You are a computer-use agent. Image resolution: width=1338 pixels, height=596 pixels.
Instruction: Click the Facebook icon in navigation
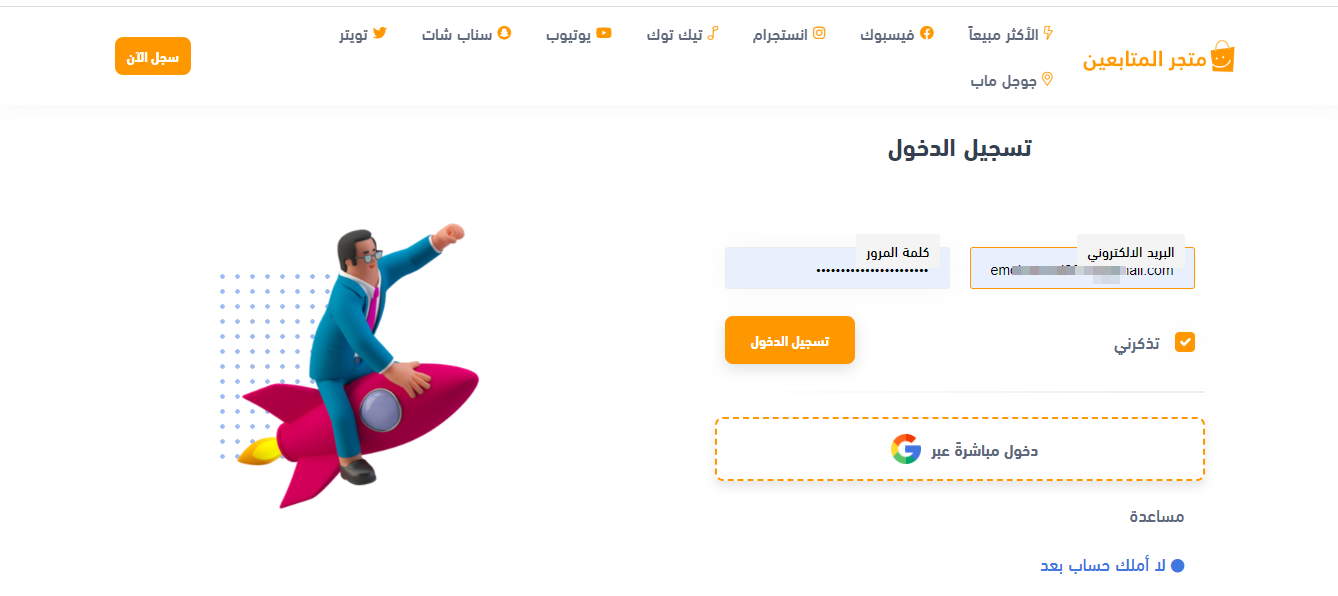[x=927, y=33]
